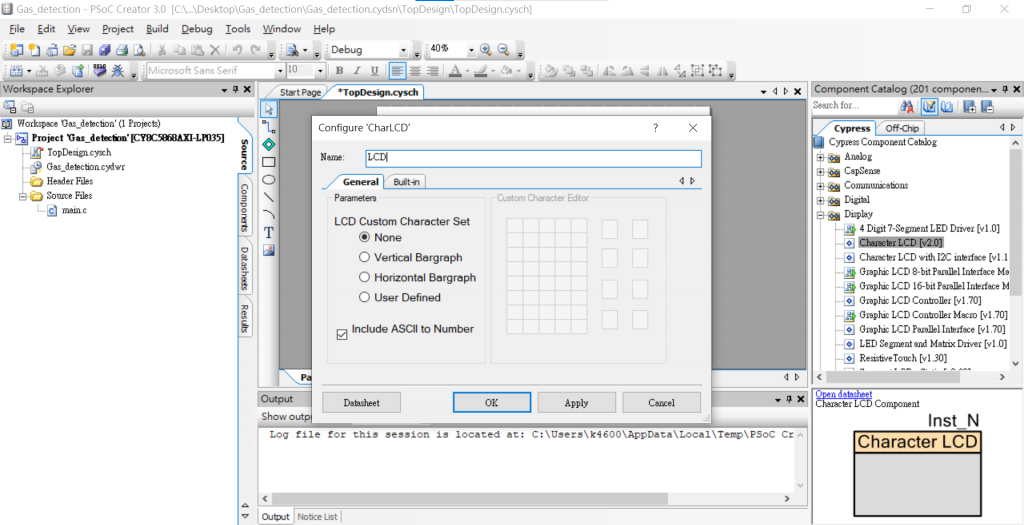Click the OK button in Configure dialog
The width and height of the screenshot is (1024, 525).
(x=492, y=403)
